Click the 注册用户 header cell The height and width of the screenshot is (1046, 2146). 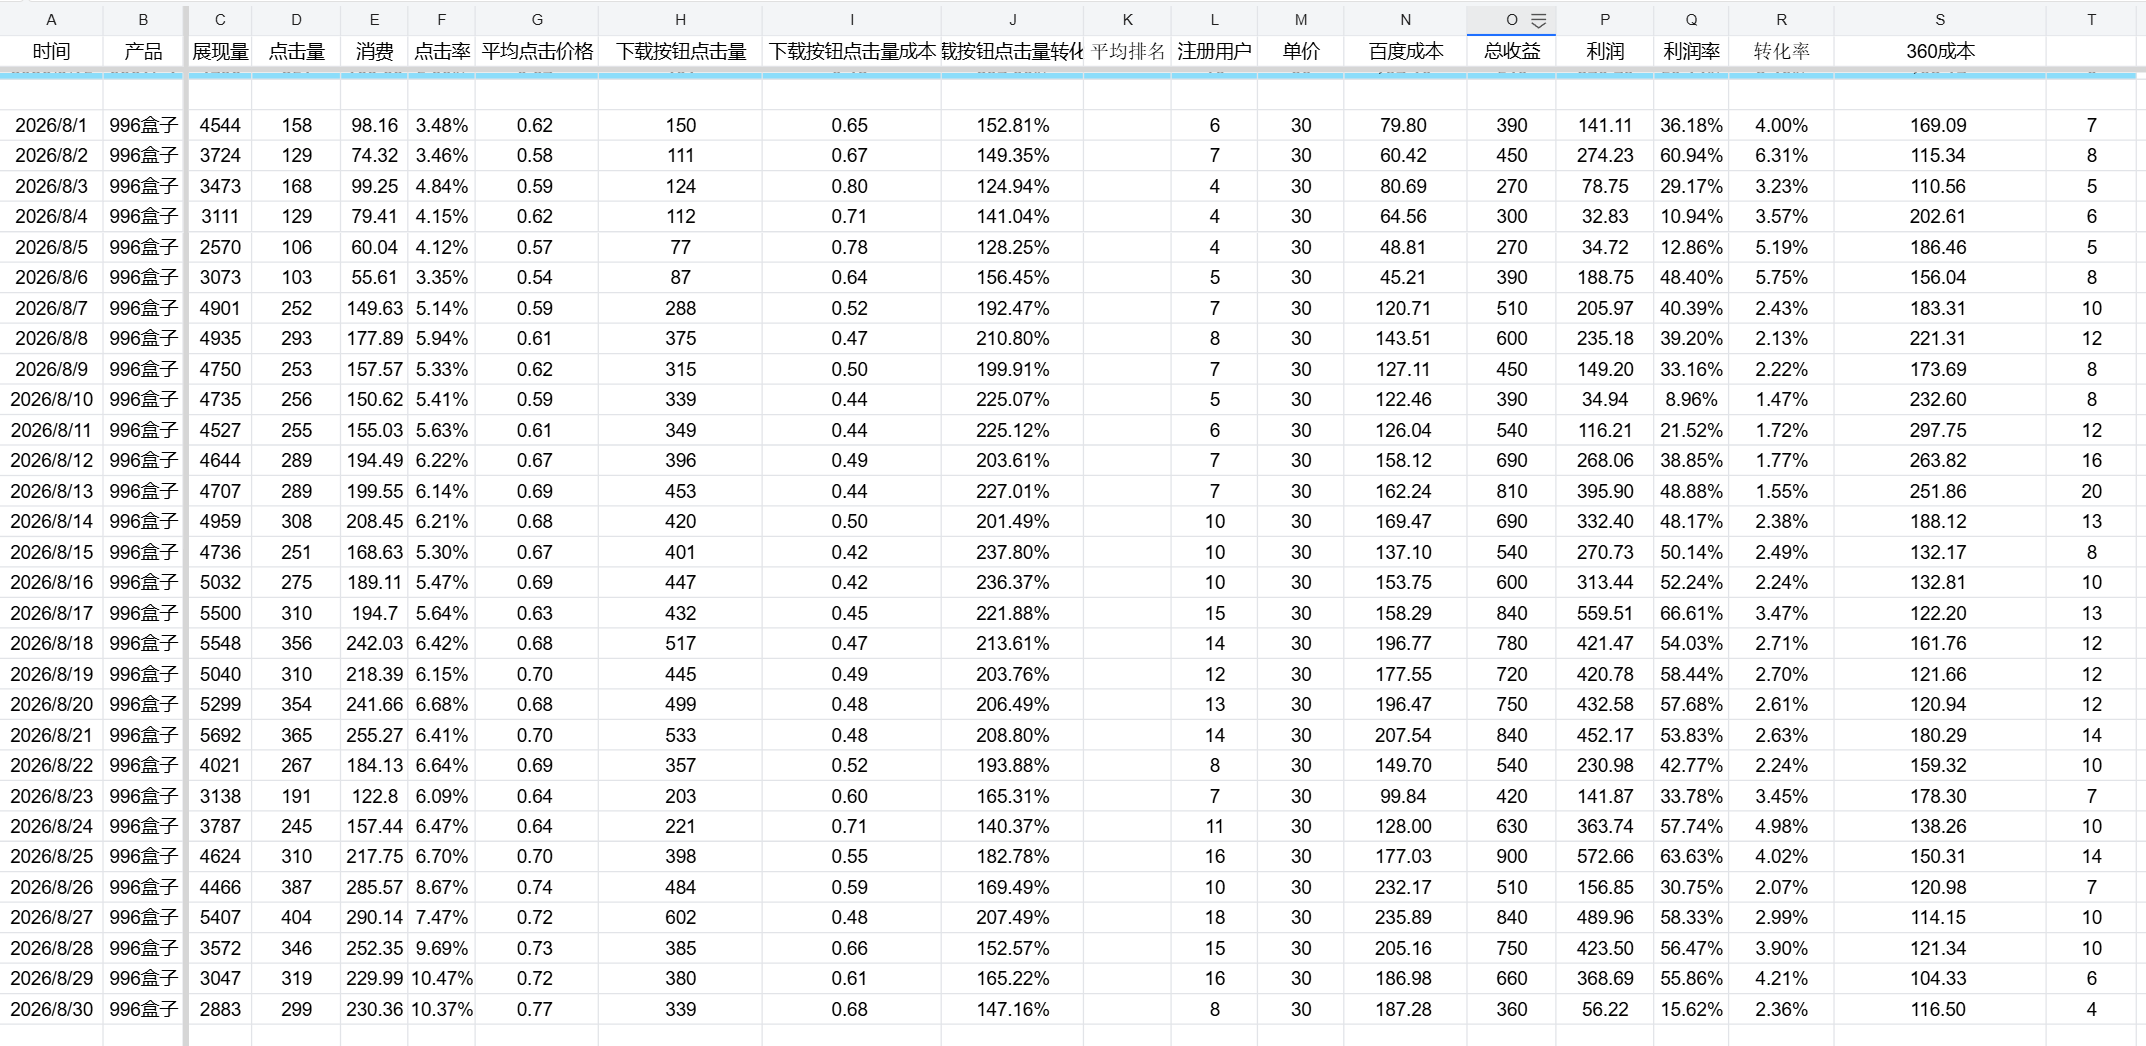[1214, 51]
